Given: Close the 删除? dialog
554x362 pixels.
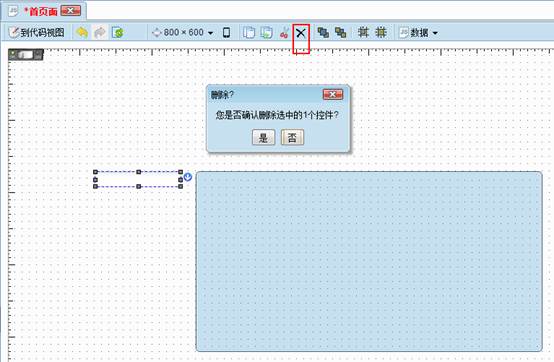Looking at the screenshot, I should pos(333,94).
